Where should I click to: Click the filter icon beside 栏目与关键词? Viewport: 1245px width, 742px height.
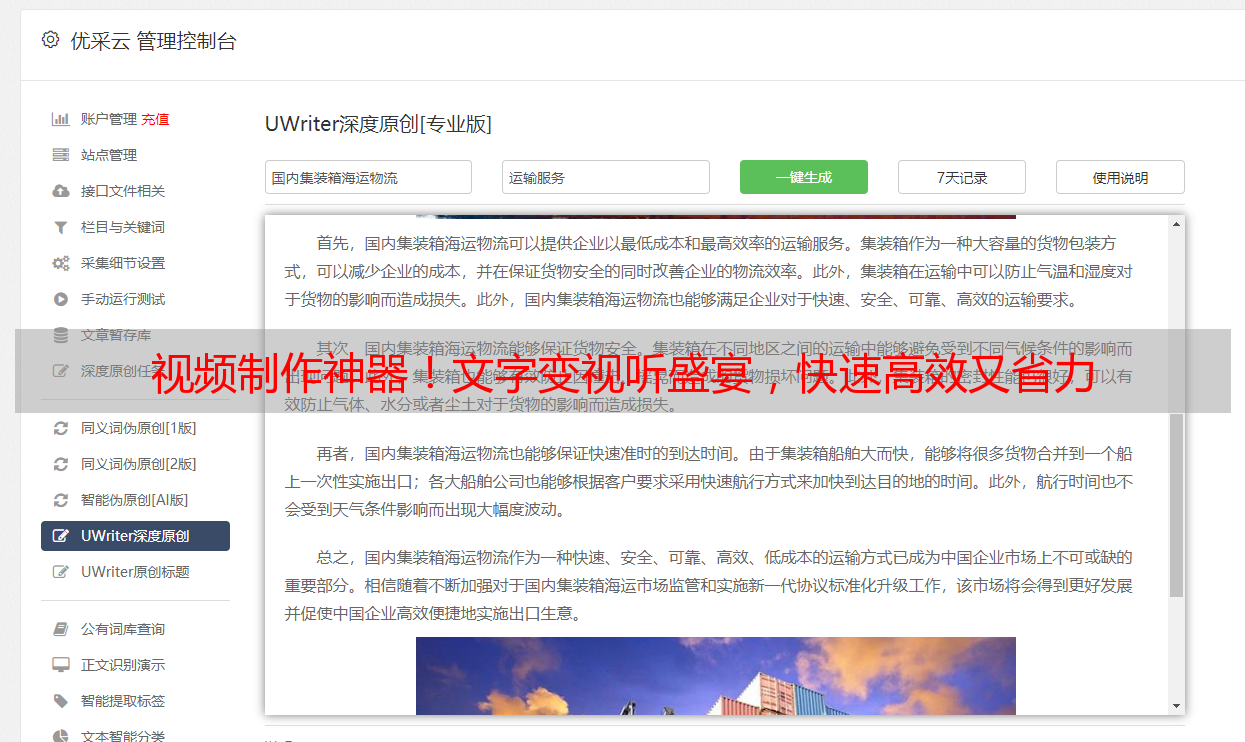tap(61, 227)
